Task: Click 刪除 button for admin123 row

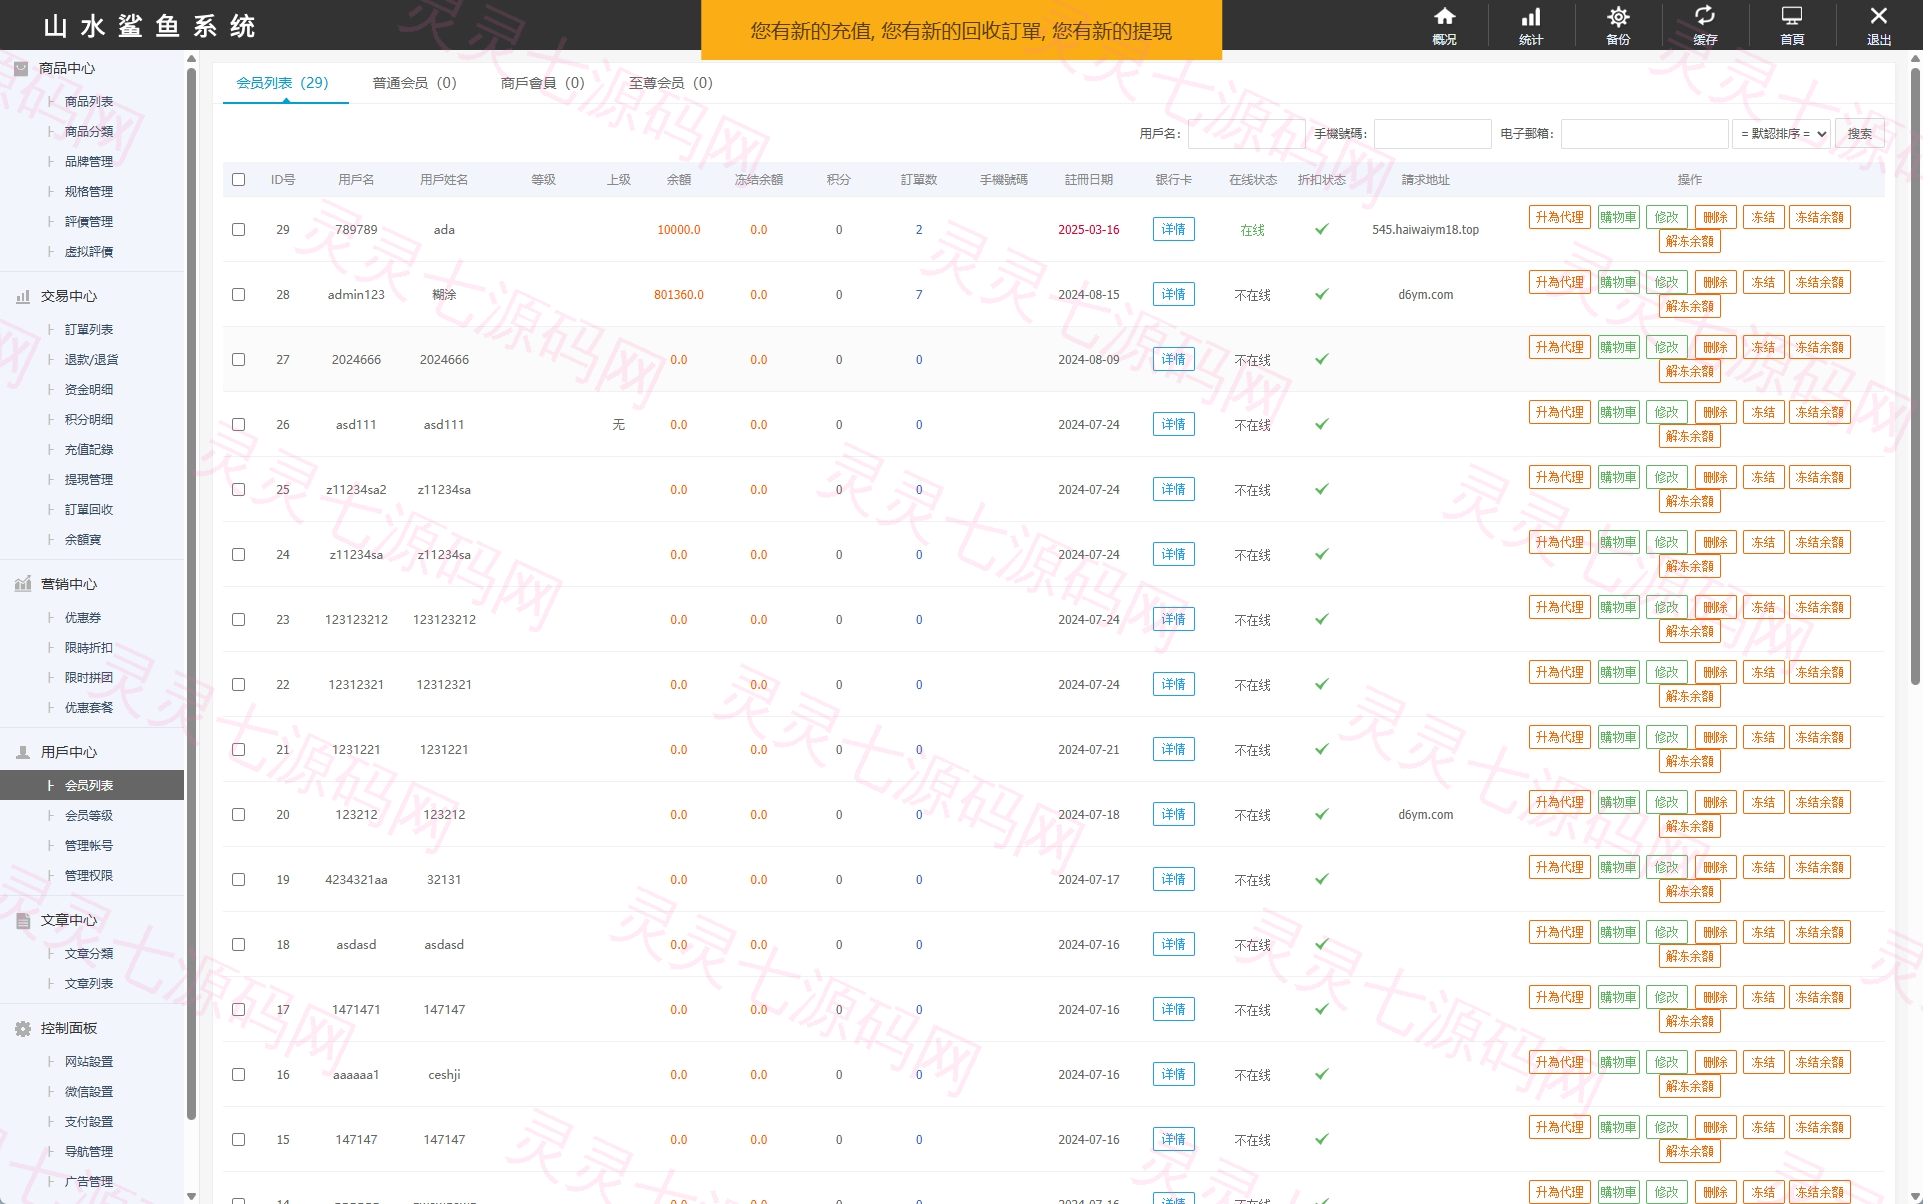Action: tap(1715, 282)
